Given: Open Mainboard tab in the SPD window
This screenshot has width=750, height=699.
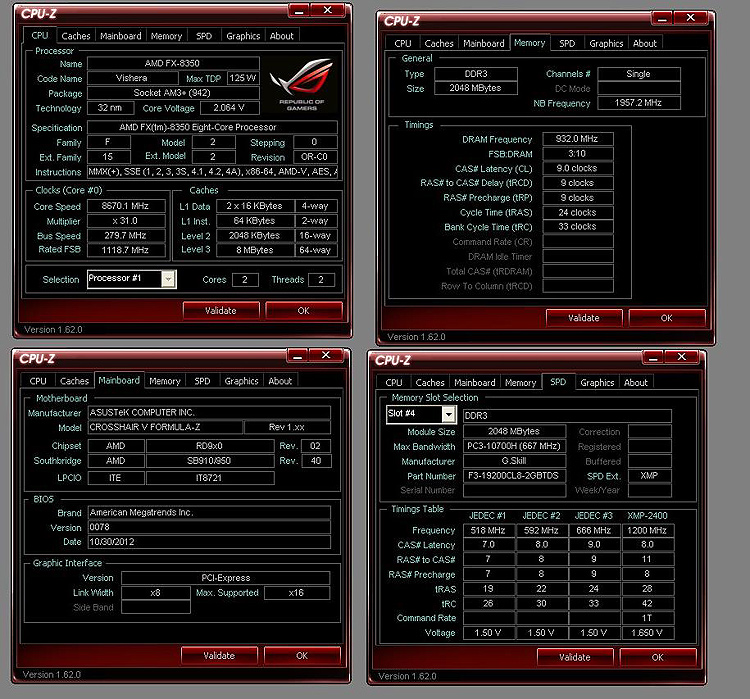Looking at the screenshot, I should coord(474,383).
